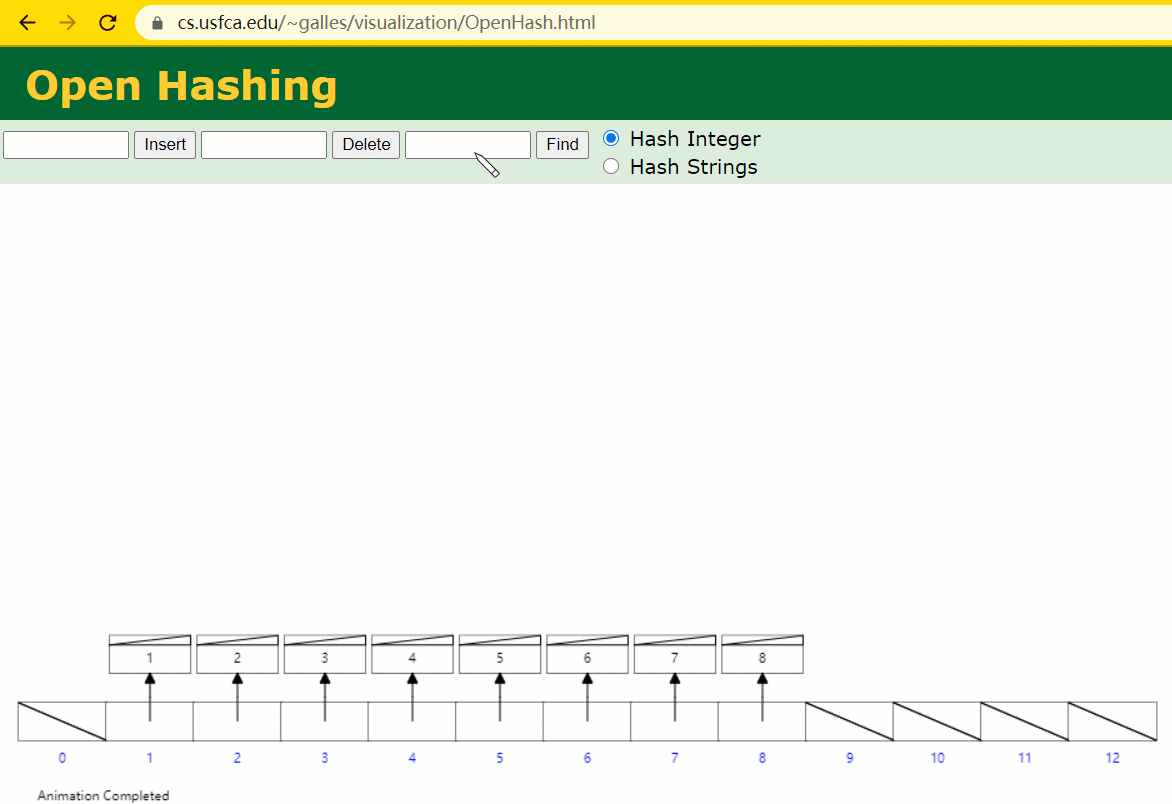Click blue index label 0

pos(62,758)
